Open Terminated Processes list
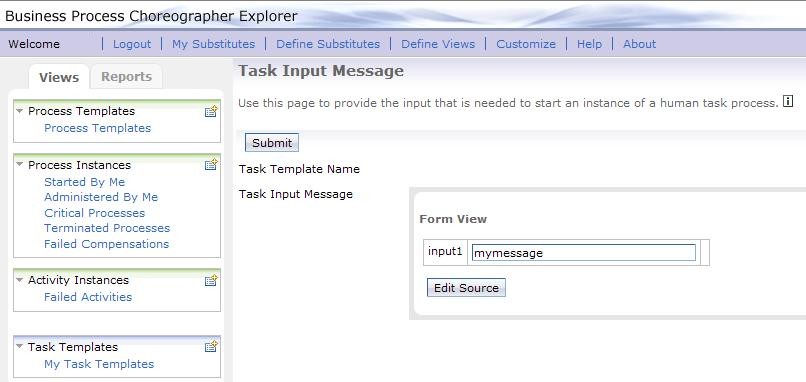Screen dimensions: 806x382 (x=107, y=228)
